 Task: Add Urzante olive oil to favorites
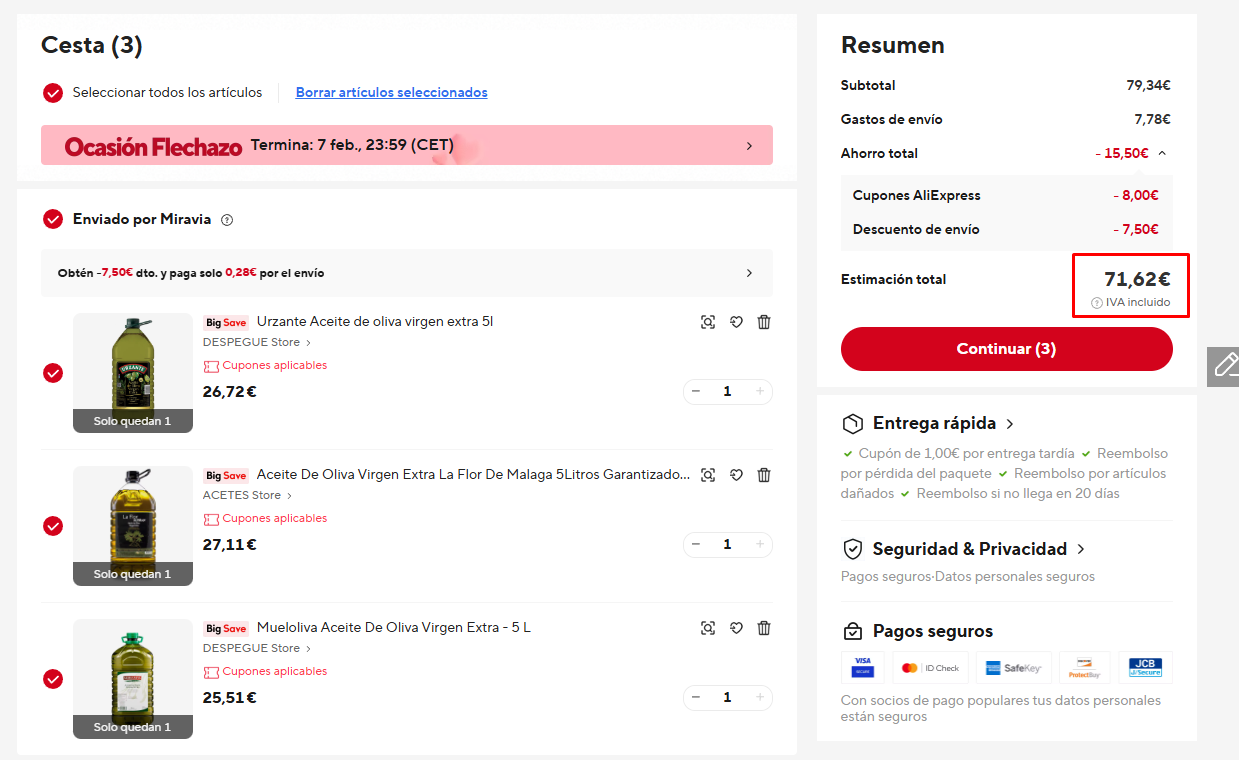736,322
